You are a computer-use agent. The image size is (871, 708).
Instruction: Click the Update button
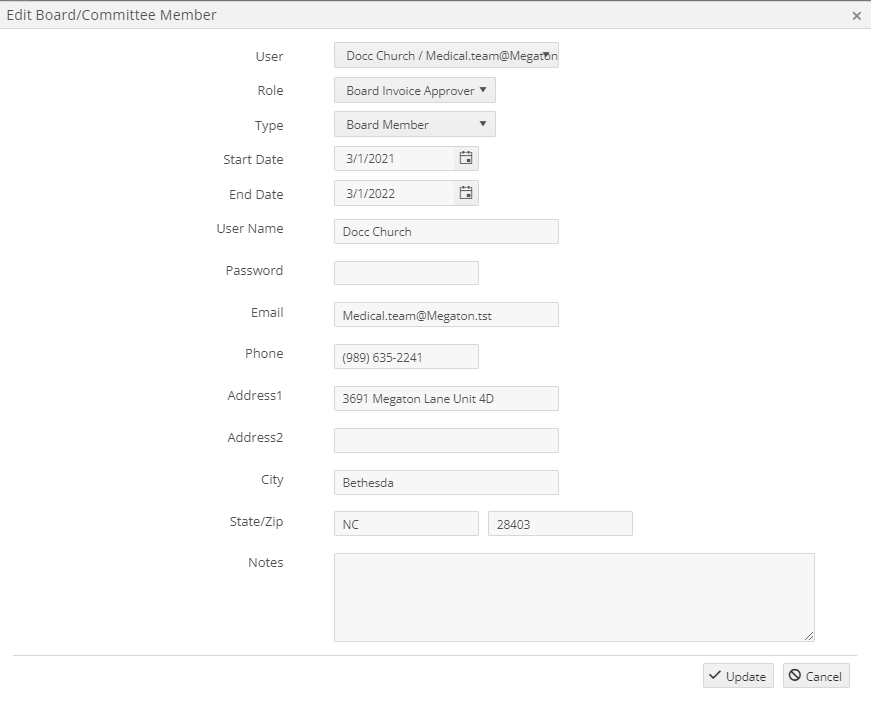[738, 676]
